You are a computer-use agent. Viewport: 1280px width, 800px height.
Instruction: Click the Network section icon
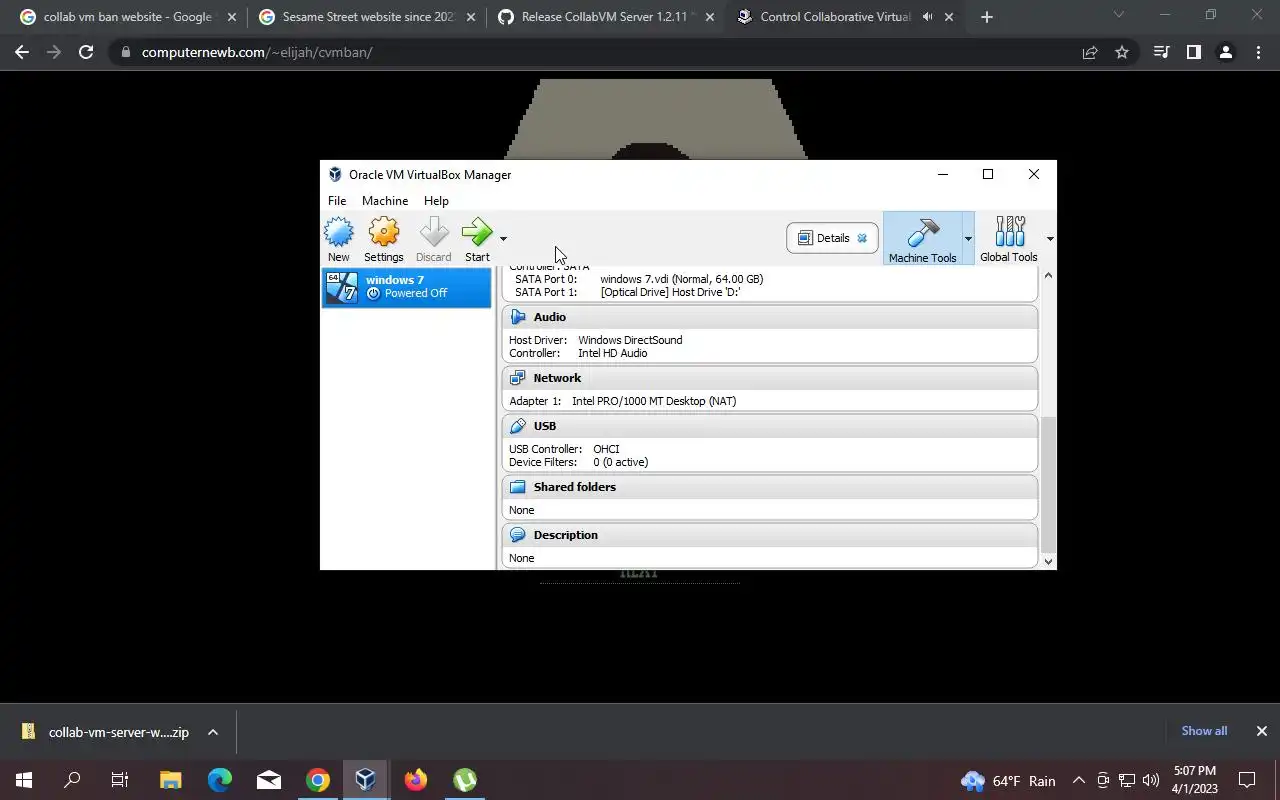[517, 378]
